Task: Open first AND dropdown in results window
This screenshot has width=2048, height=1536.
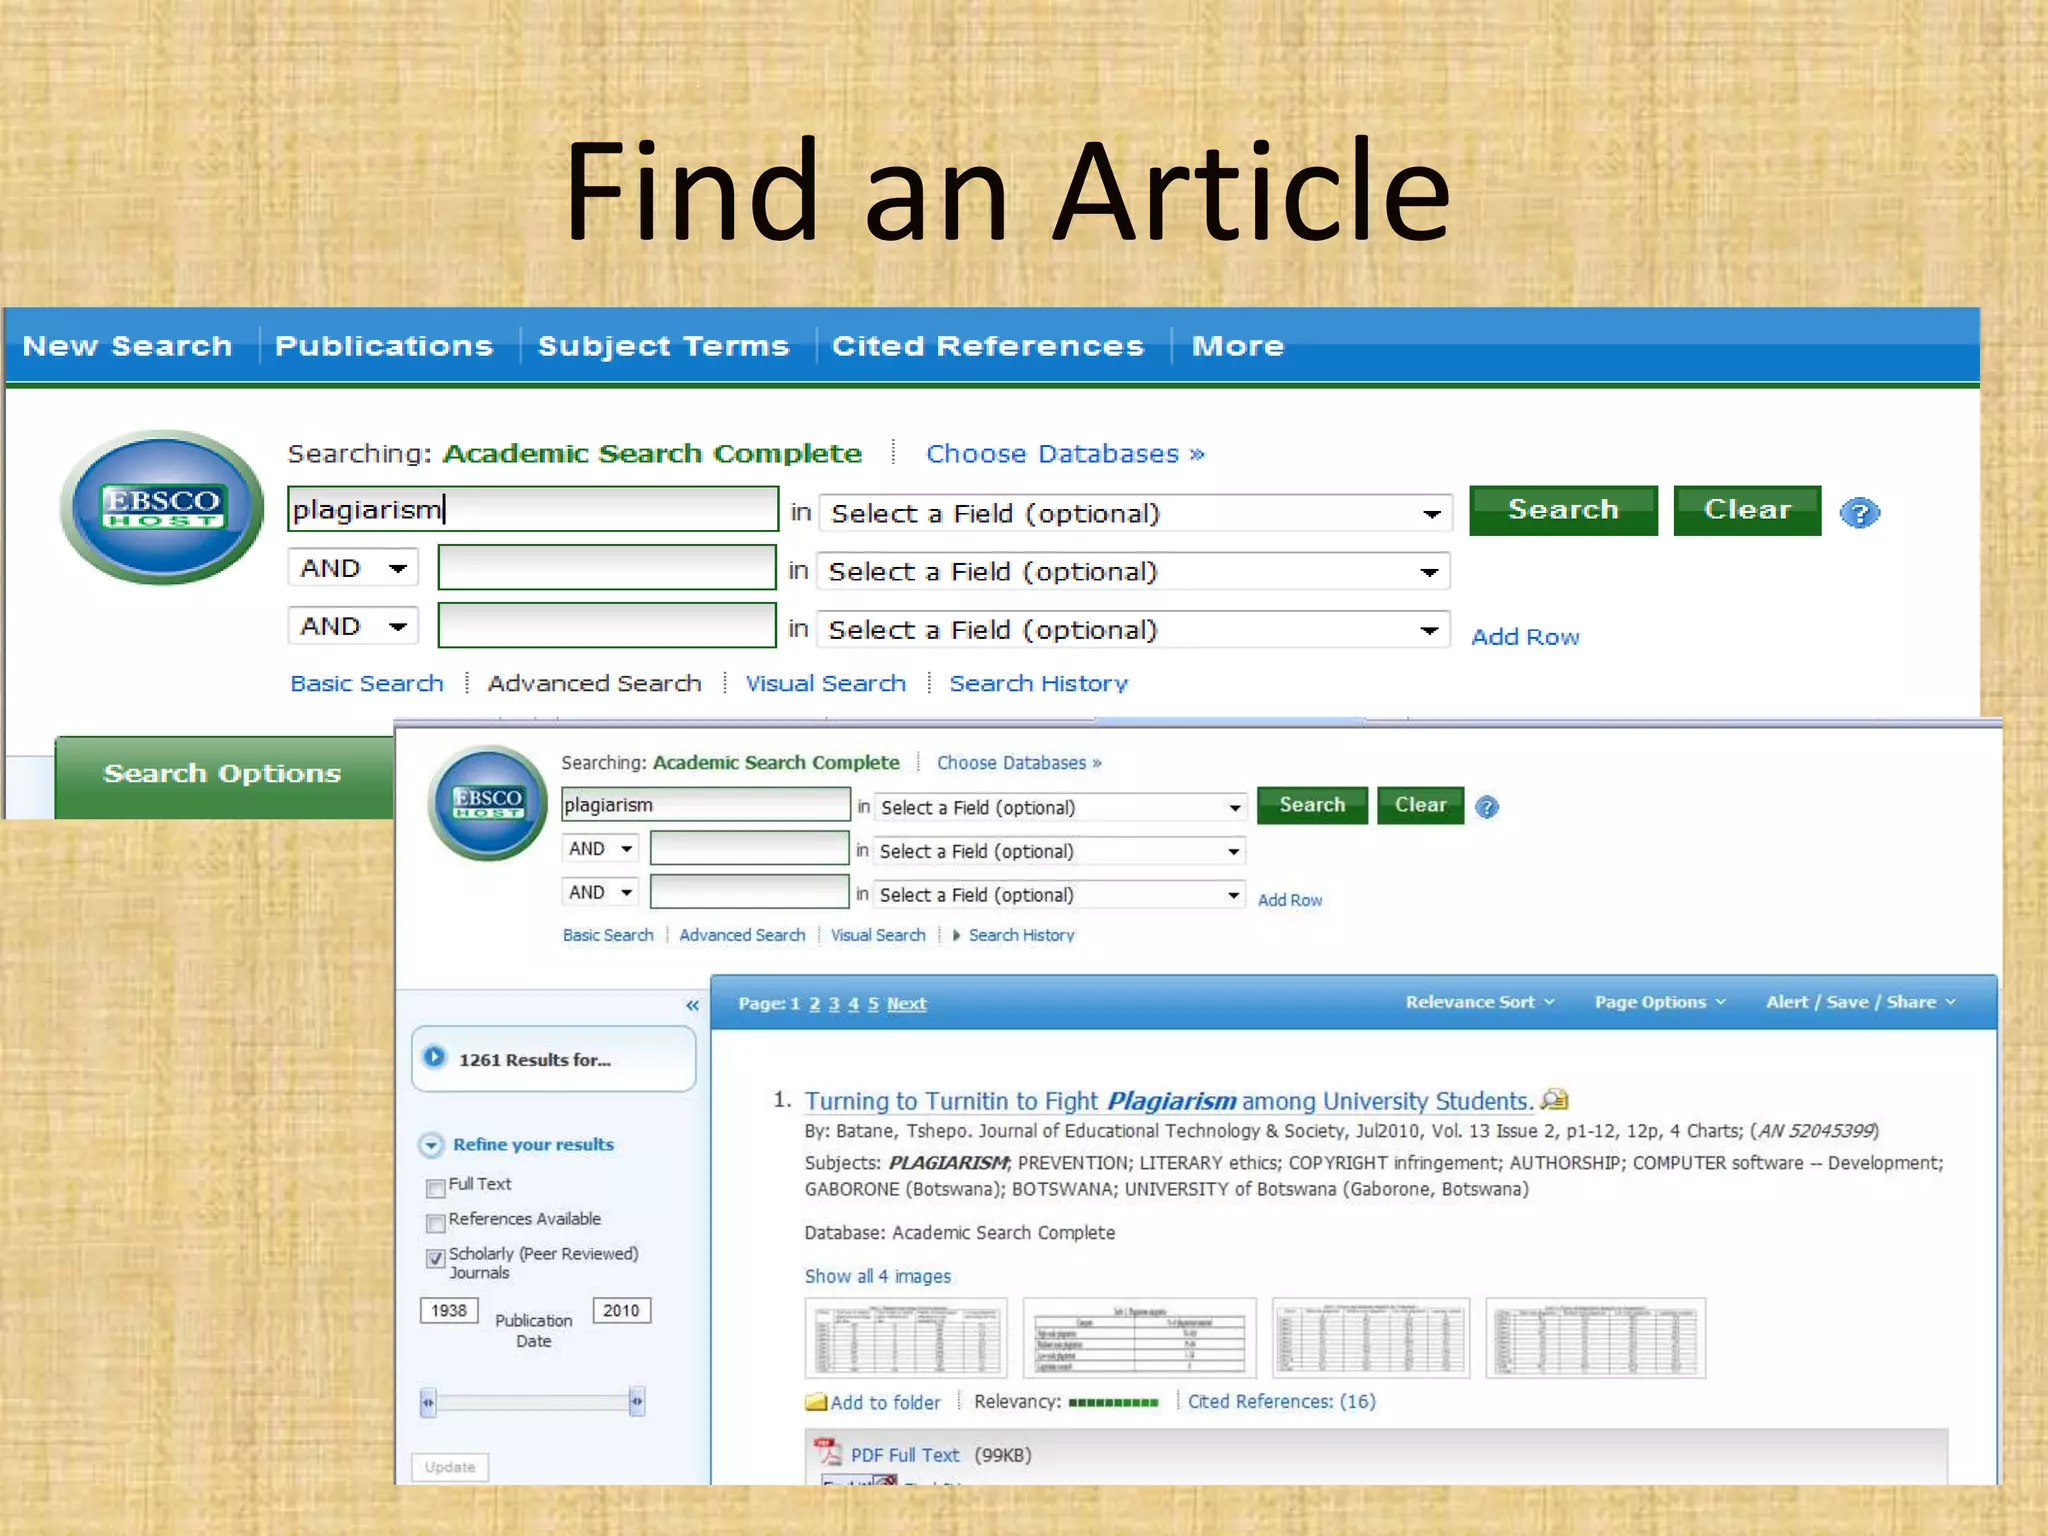Action: click(x=600, y=849)
